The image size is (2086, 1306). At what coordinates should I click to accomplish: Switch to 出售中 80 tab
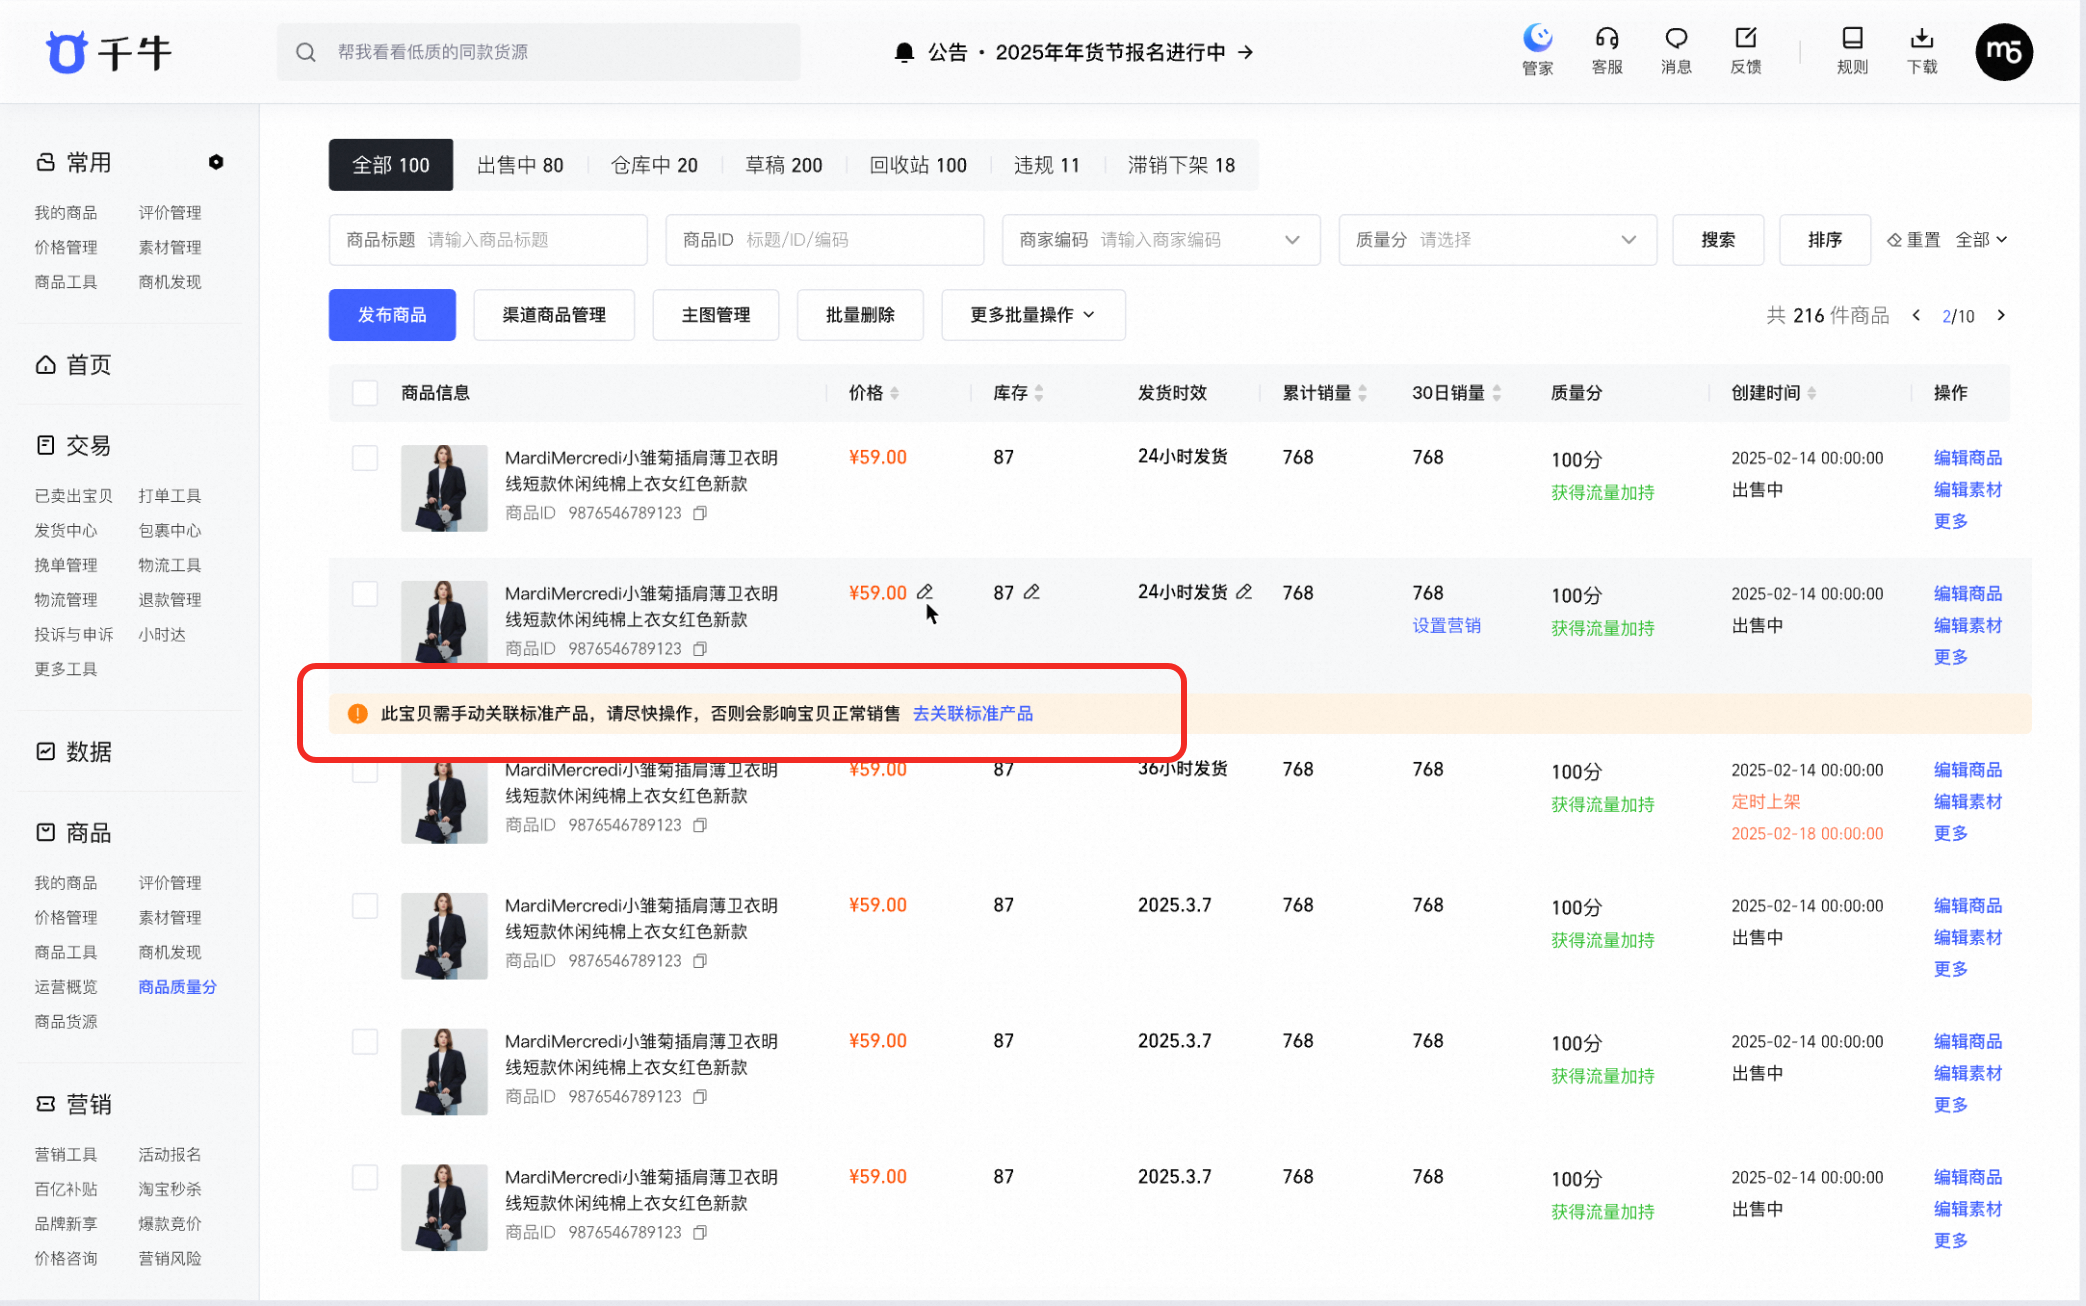pos(520,165)
